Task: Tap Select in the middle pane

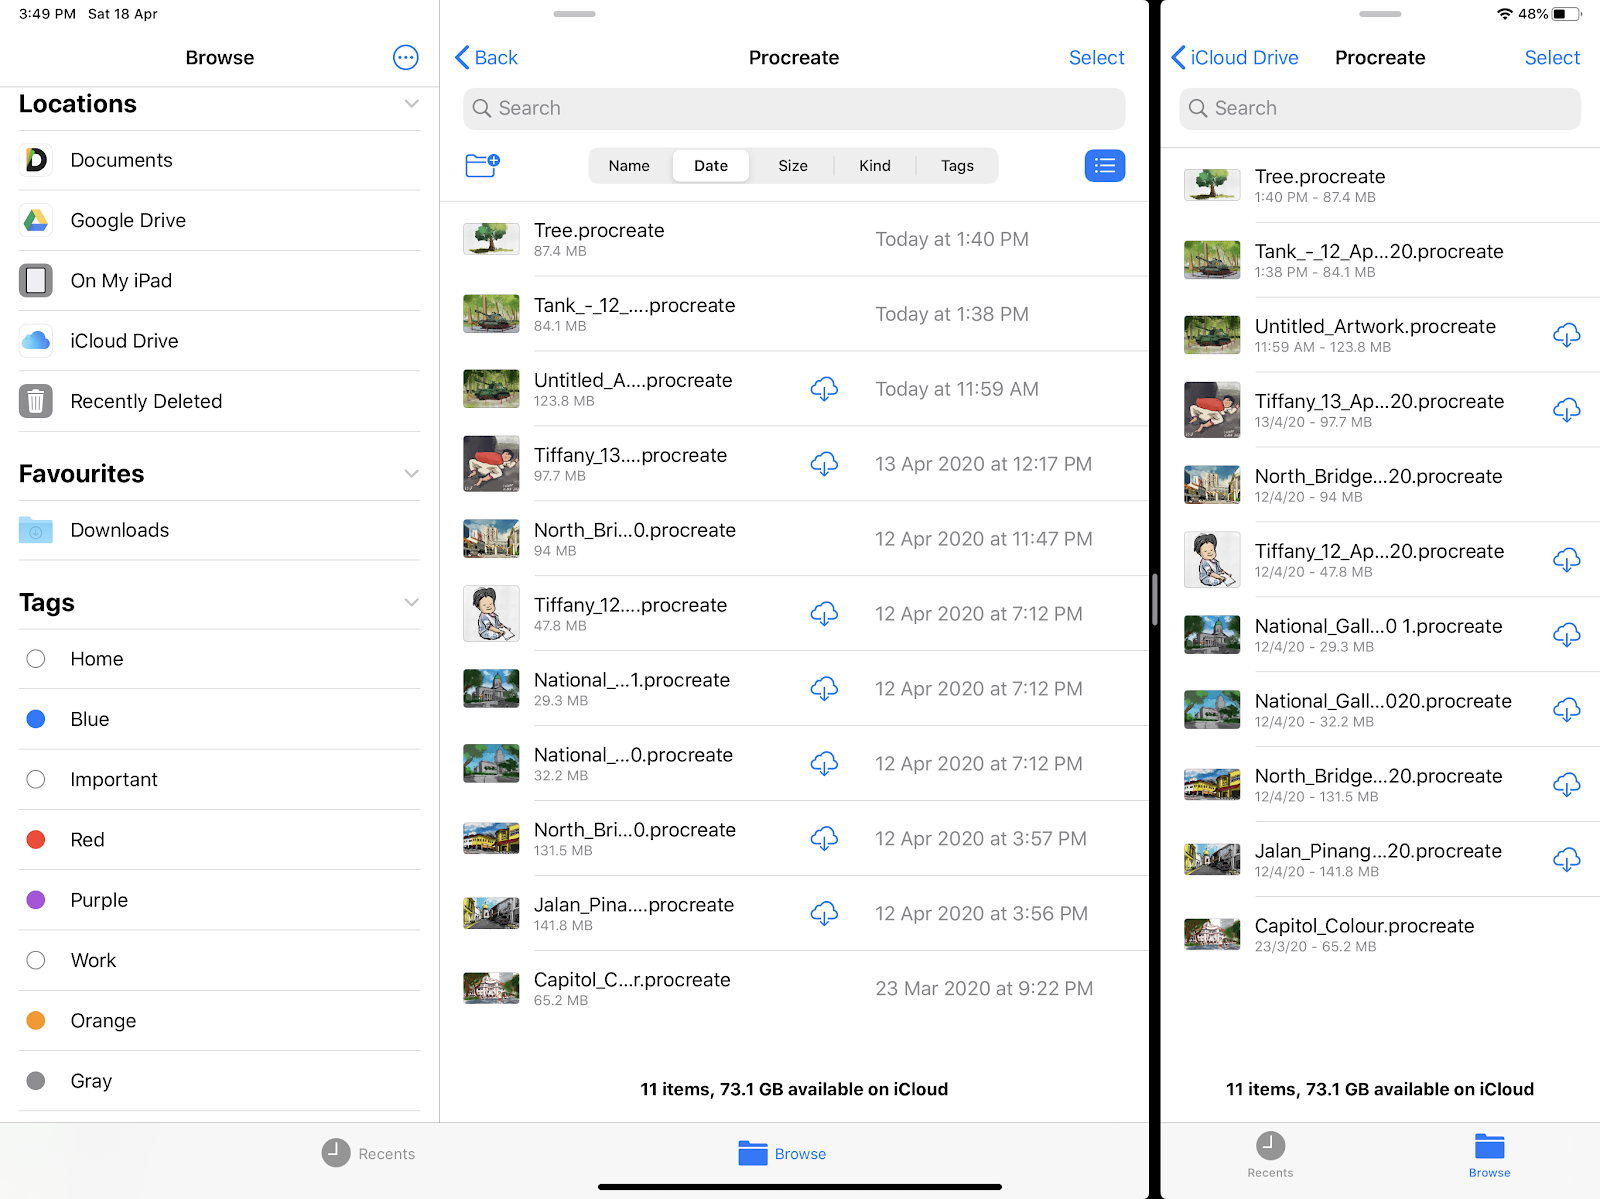Action: click(1096, 58)
